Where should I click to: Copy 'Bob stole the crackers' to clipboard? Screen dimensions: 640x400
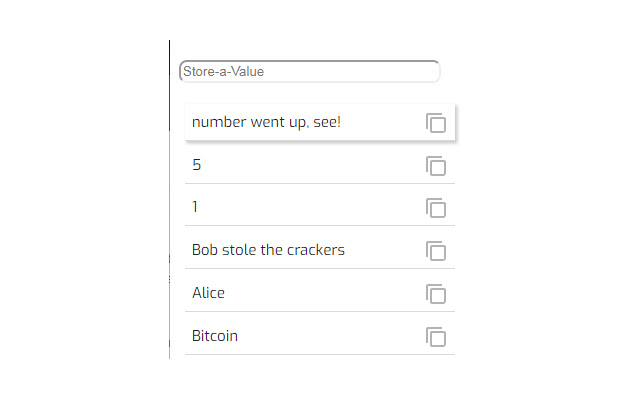tap(435, 251)
